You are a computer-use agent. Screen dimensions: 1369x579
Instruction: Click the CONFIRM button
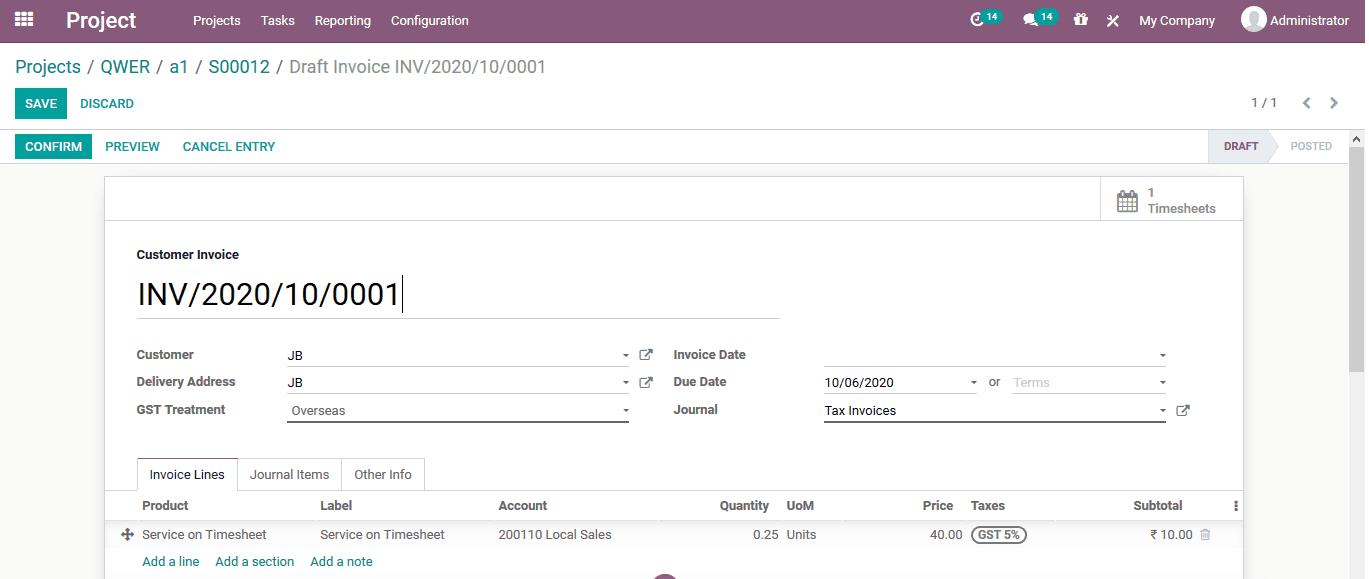53,146
